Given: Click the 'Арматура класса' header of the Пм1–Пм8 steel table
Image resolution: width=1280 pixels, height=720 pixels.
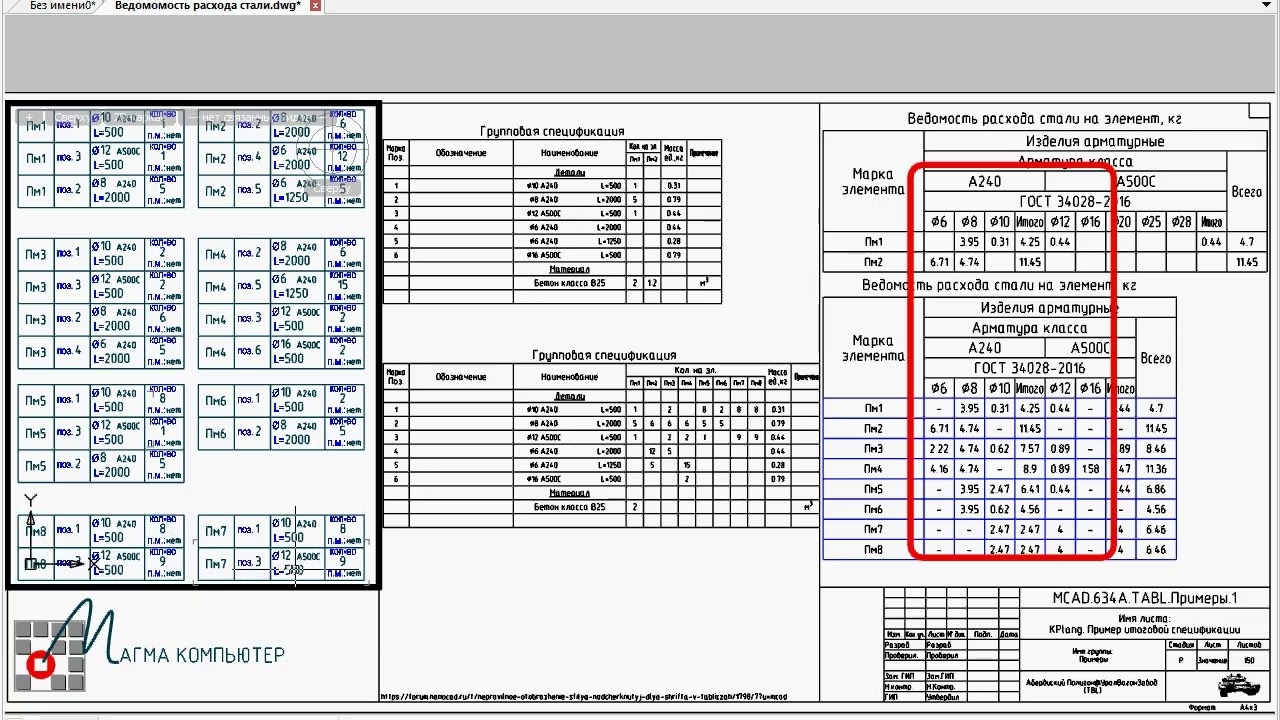Looking at the screenshot, I should [1029, 328].
